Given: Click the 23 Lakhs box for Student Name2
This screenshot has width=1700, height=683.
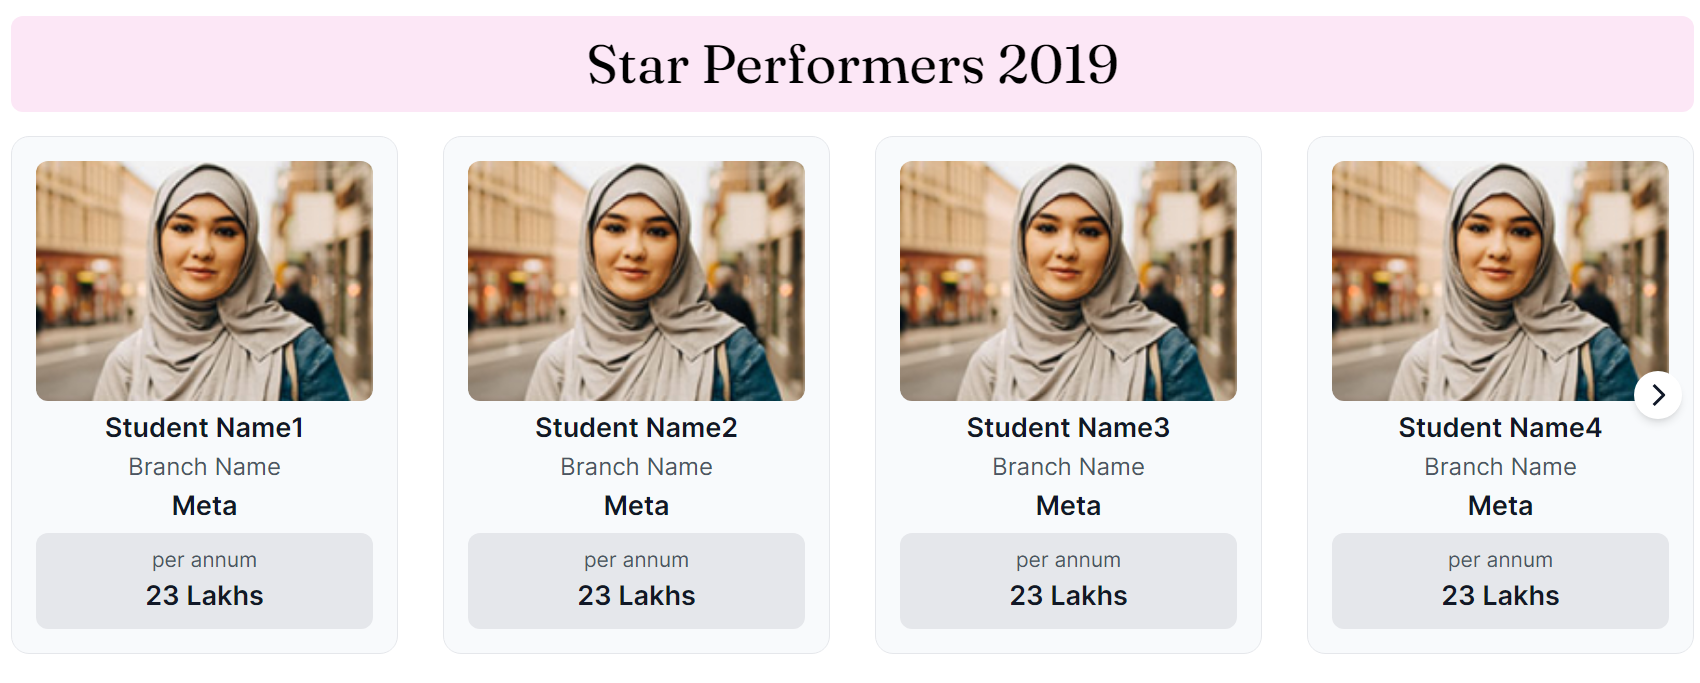Looking at the screenshot, I should click(636, 581).
